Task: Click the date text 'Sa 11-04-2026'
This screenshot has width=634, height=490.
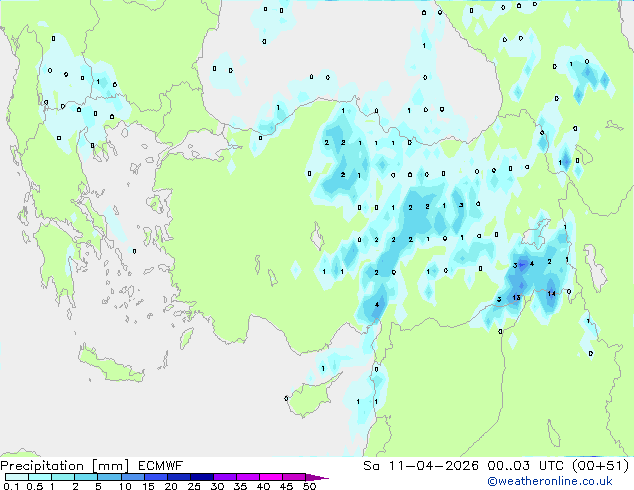Action: 421,466
